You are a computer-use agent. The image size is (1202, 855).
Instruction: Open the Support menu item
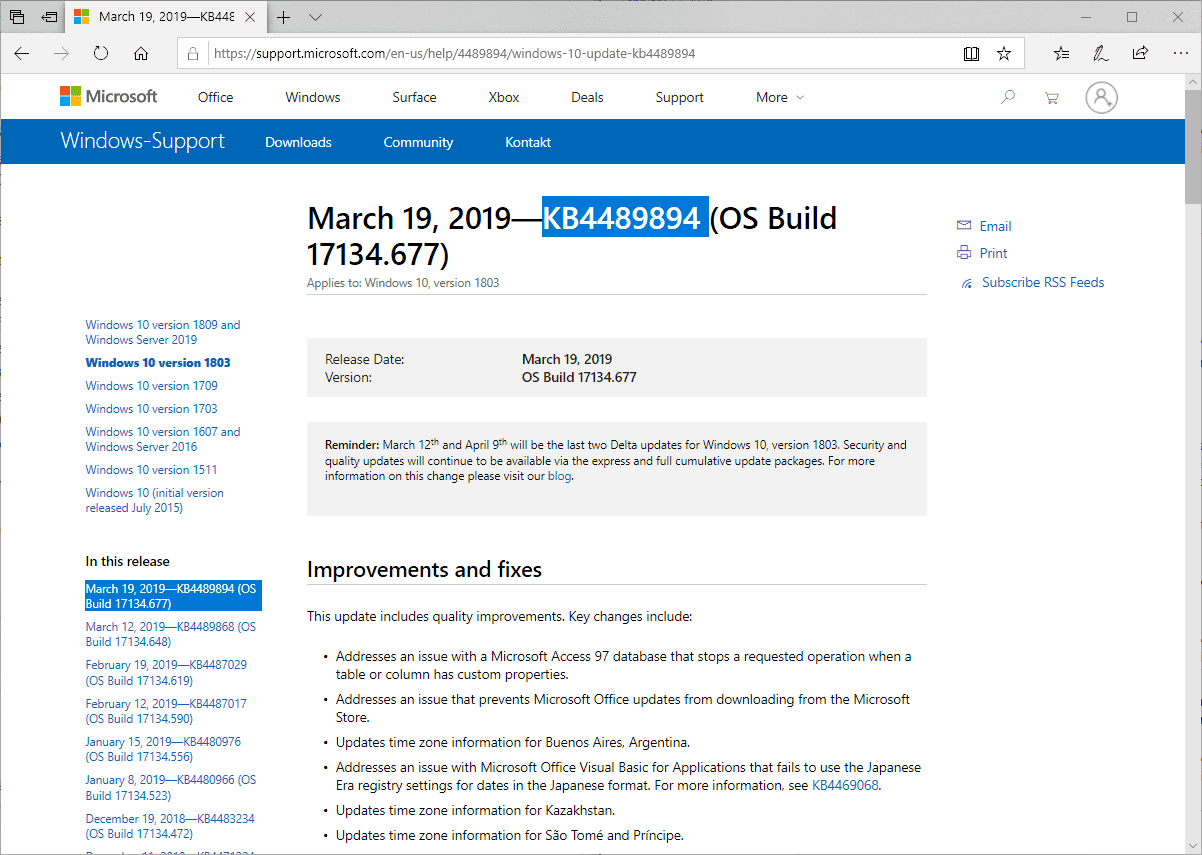680,97
